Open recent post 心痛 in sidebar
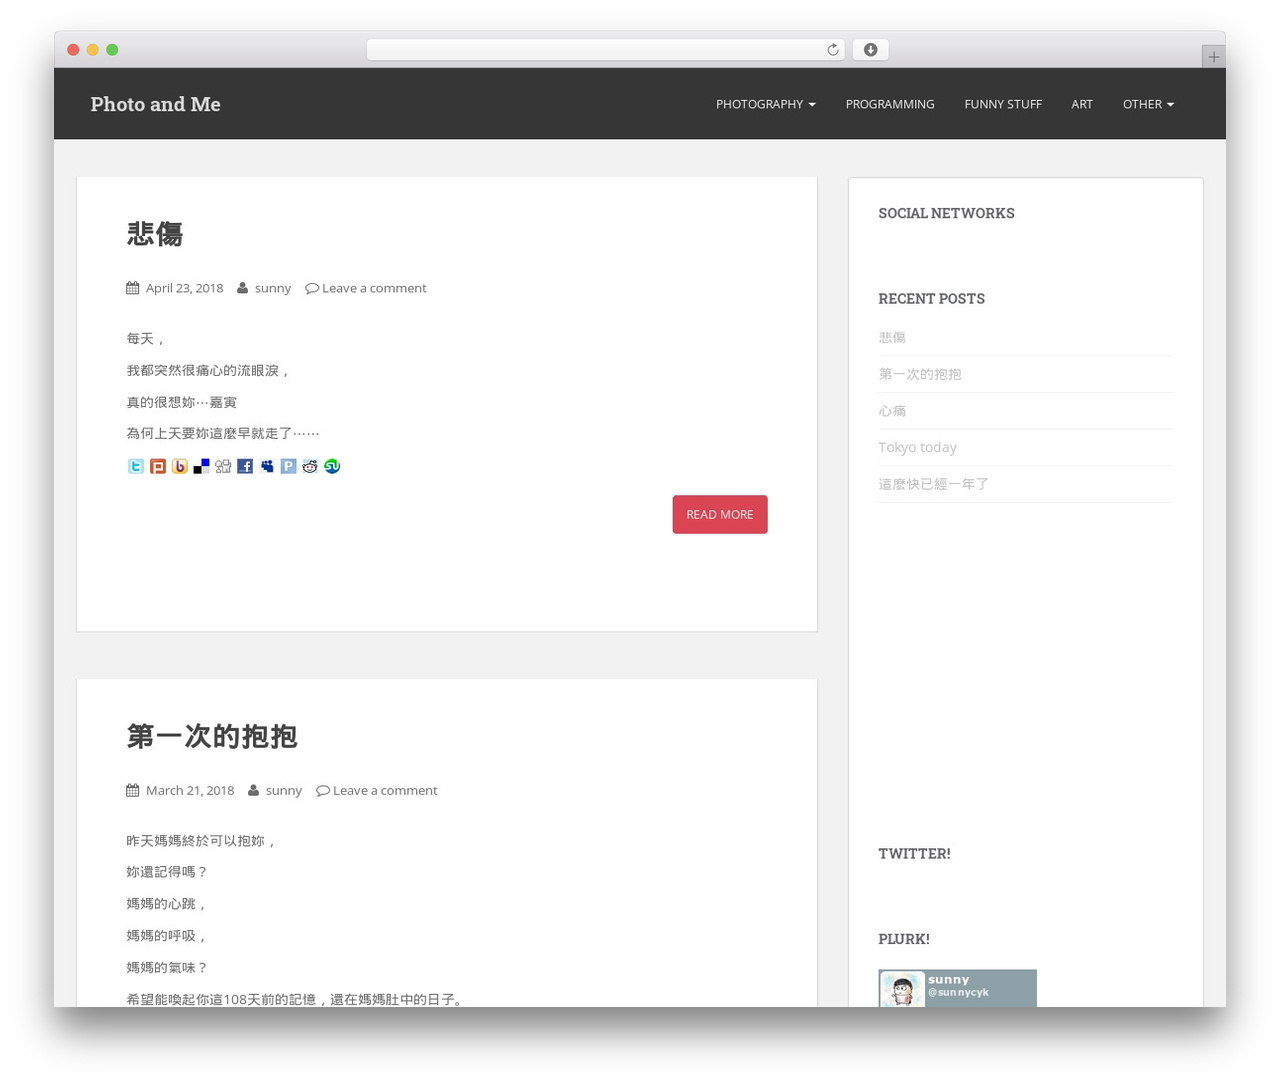1280x1084 pixels. [x=892, y=411]
